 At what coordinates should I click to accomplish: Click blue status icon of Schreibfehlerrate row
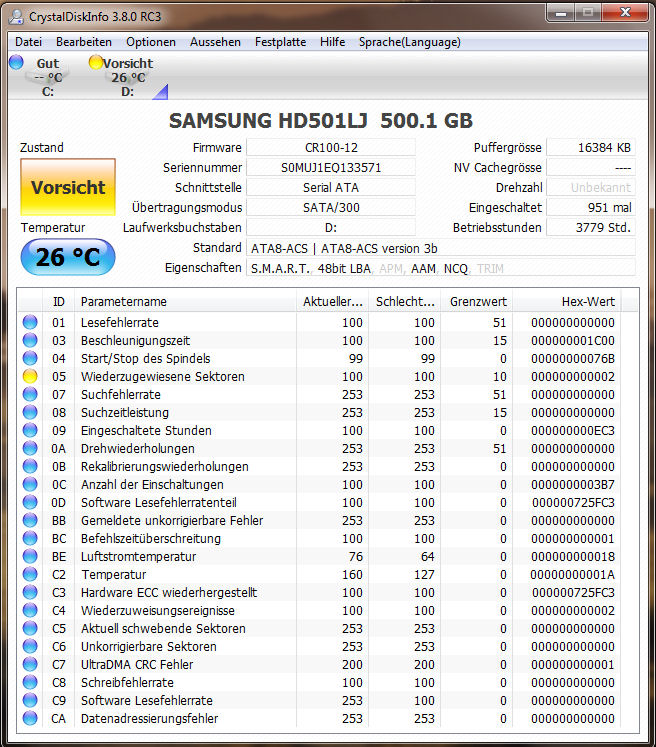click(x=30, y=682)
